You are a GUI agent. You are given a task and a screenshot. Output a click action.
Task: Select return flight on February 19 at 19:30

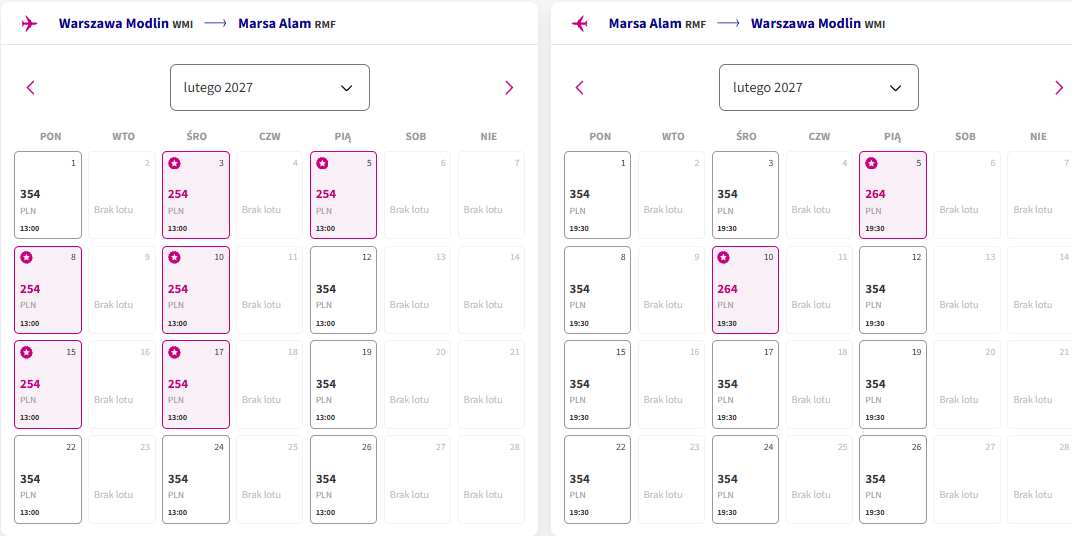coord(893,384)
